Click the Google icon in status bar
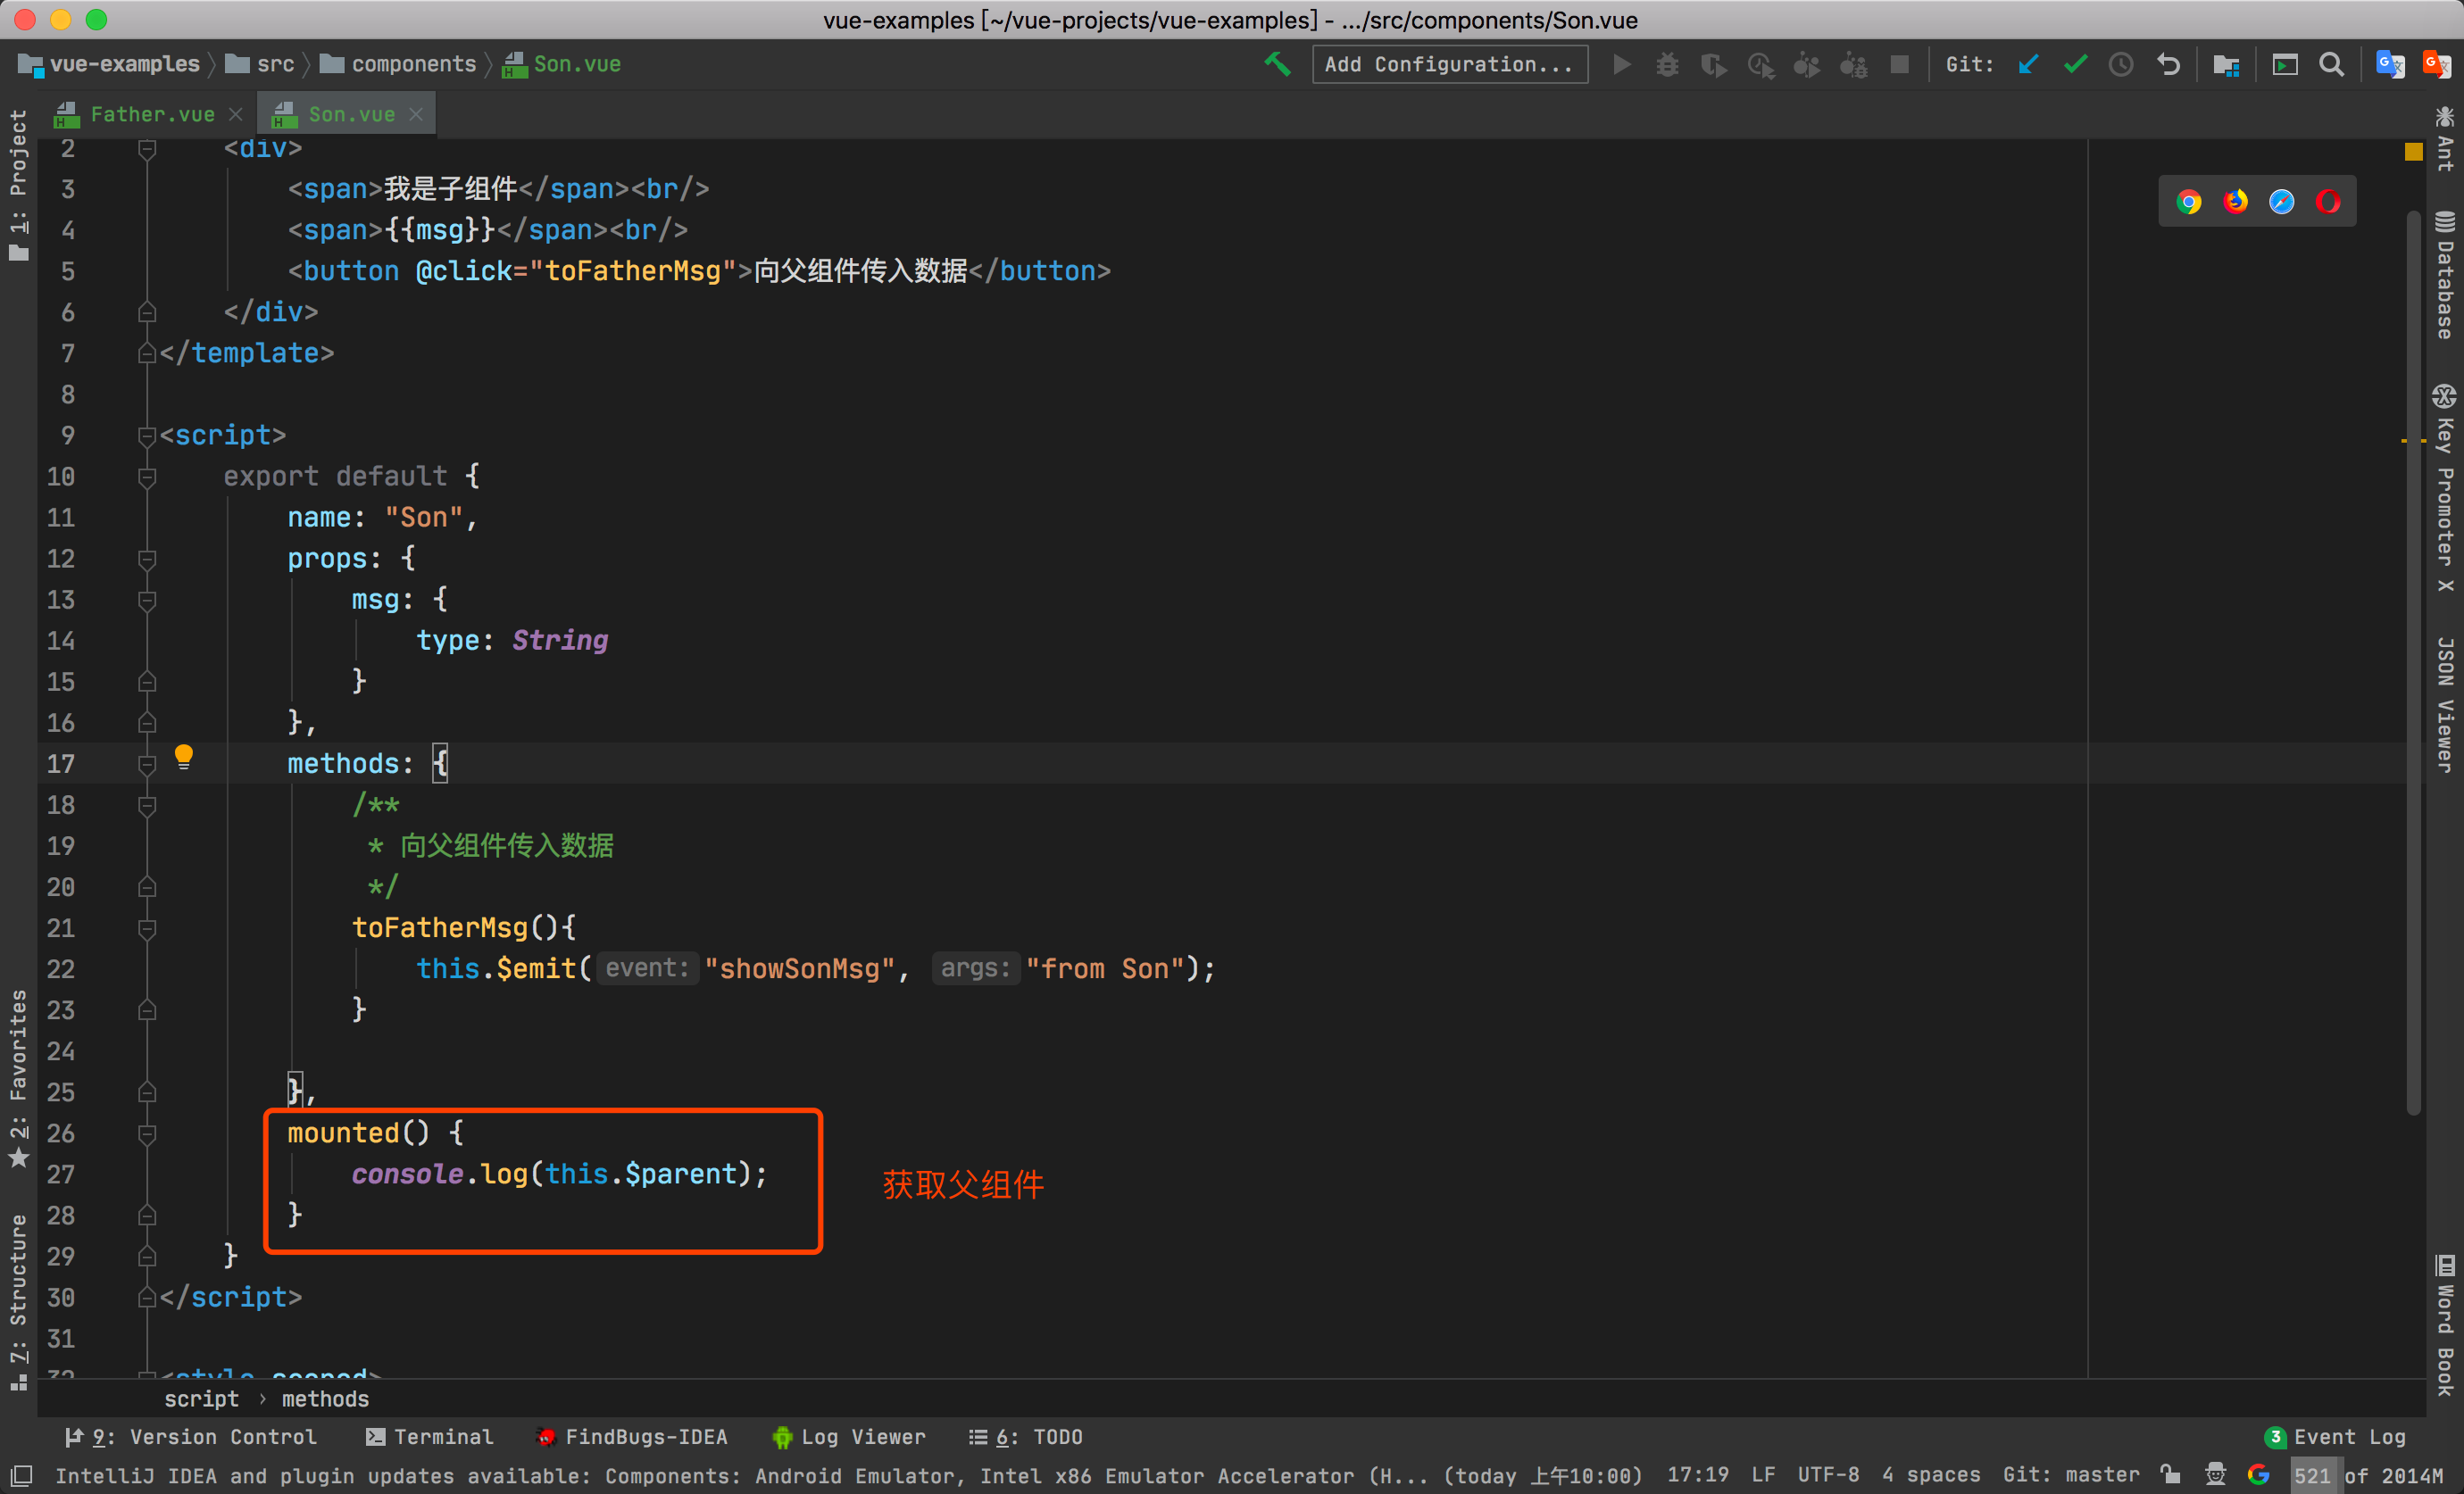Image resolution: width=2464 pixels, height=1494 pixels. (2258, 1474)
